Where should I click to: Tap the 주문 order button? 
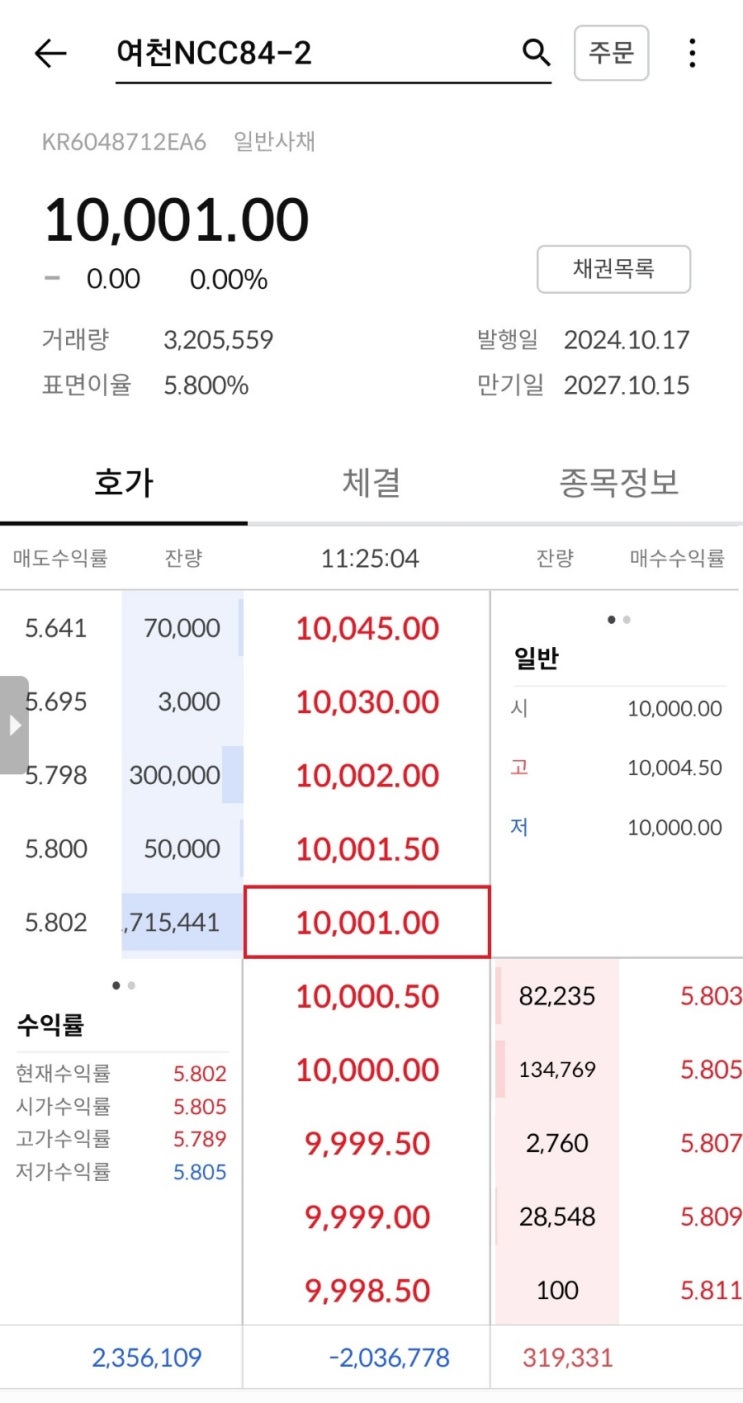tap(611, 53)
